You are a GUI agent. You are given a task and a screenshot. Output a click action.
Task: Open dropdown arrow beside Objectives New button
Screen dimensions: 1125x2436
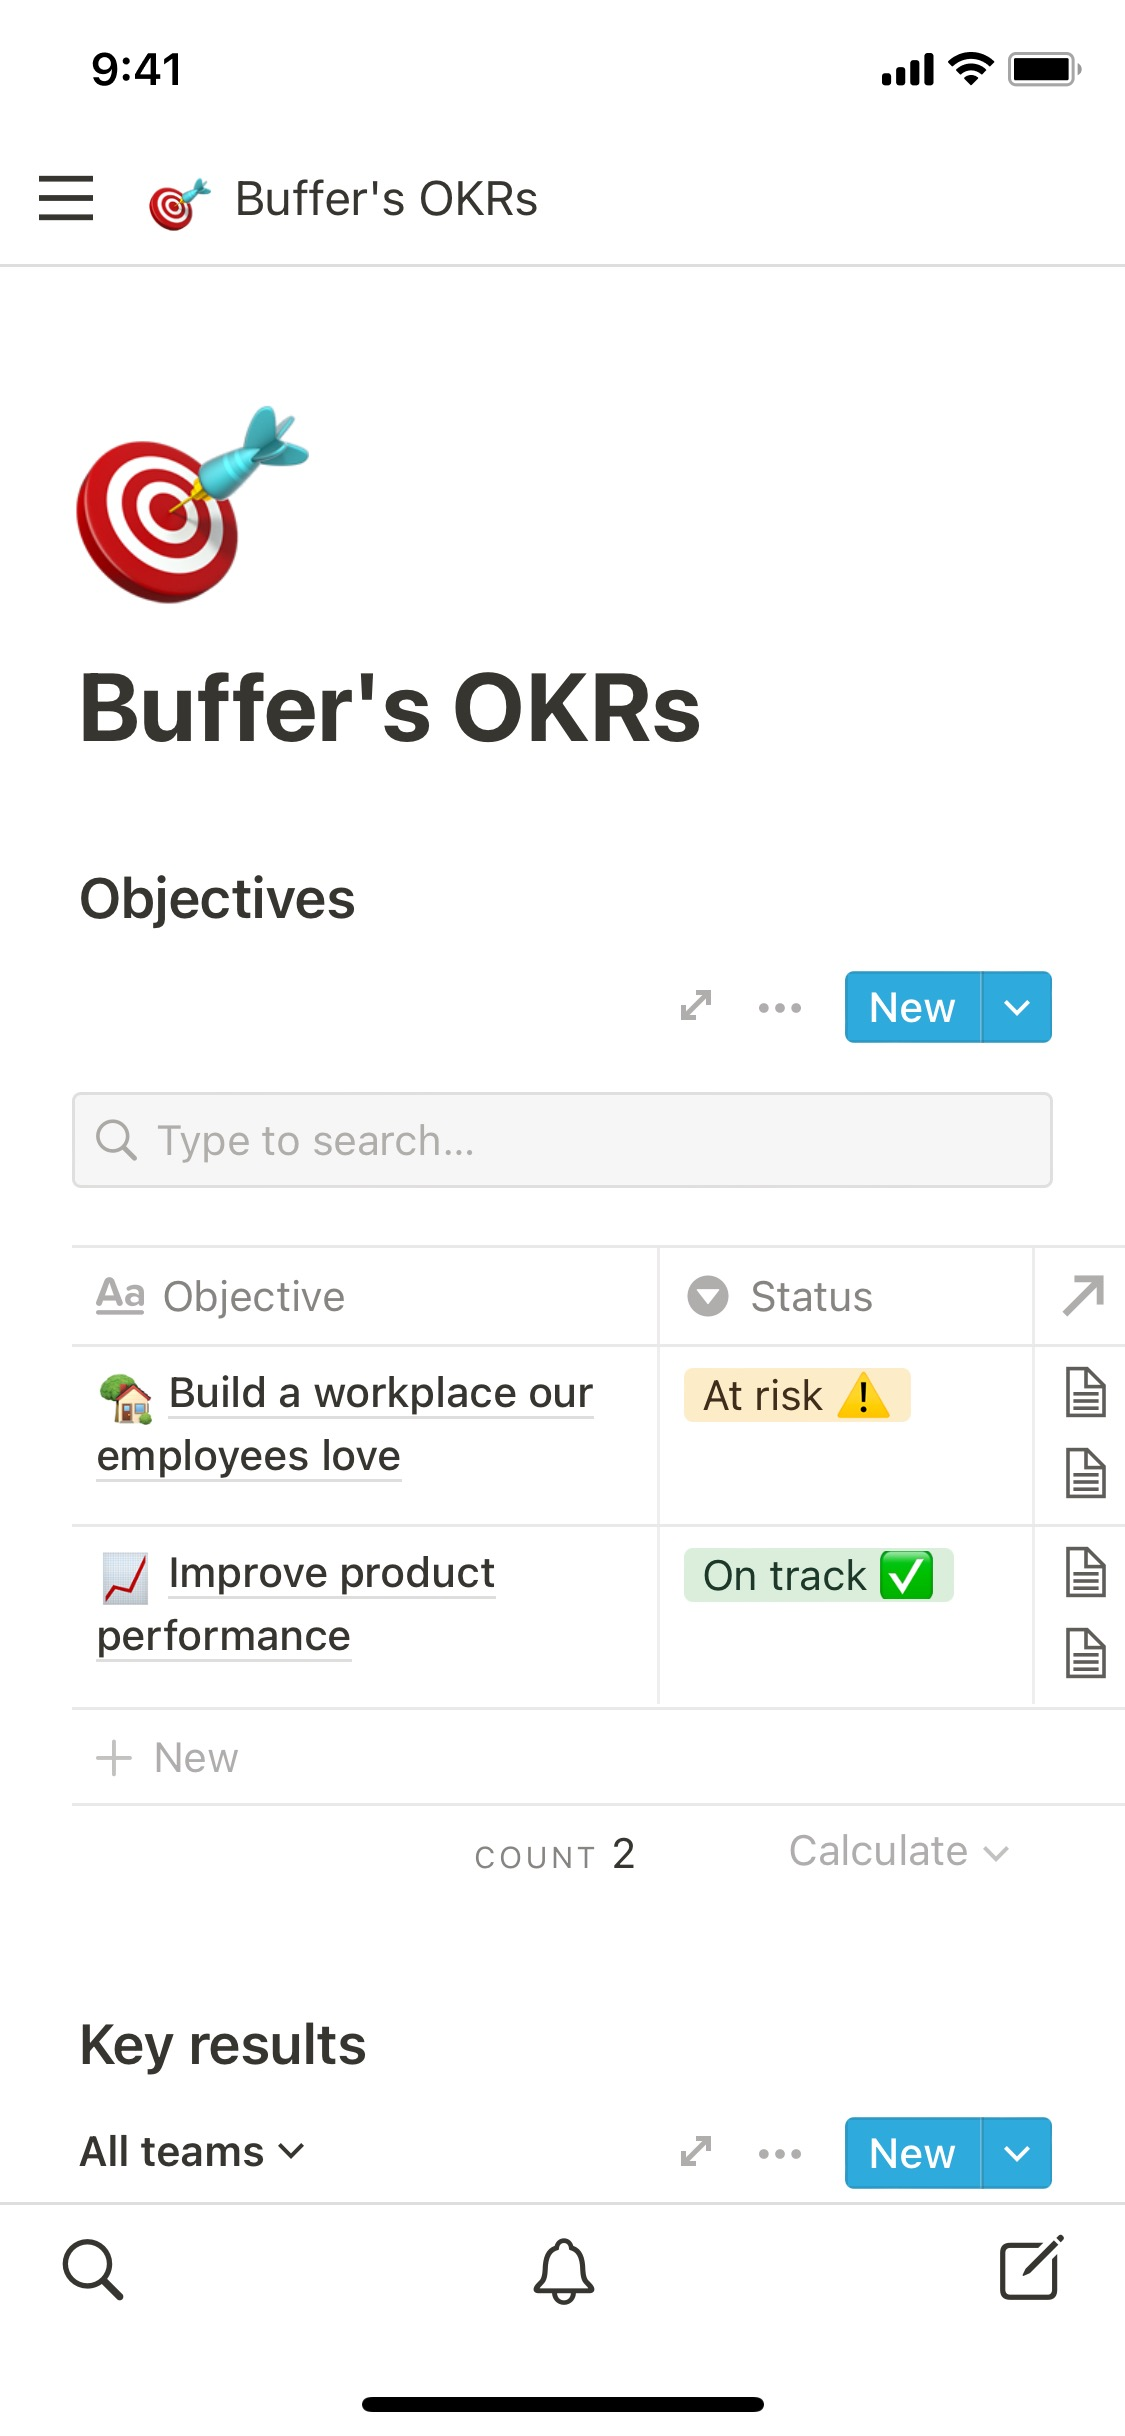pyautogui.click(x=1016, y=1008)
